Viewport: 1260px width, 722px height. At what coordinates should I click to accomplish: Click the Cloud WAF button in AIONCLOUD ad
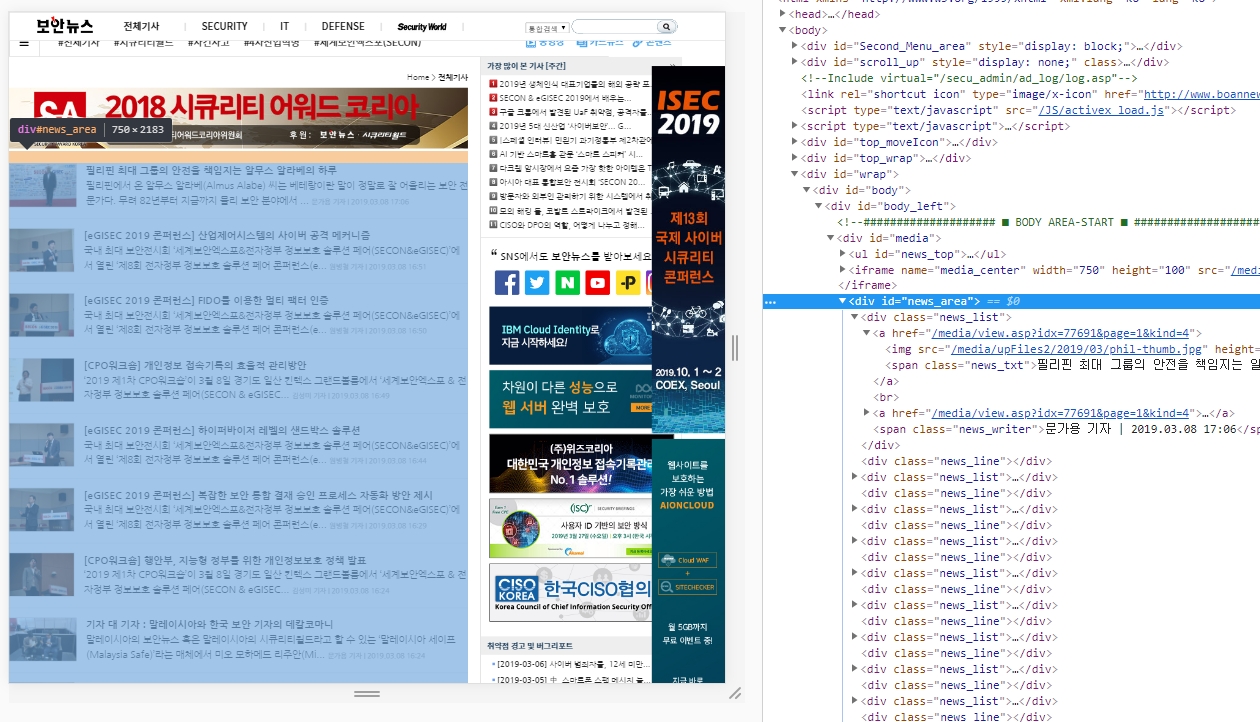coord(688,560)
